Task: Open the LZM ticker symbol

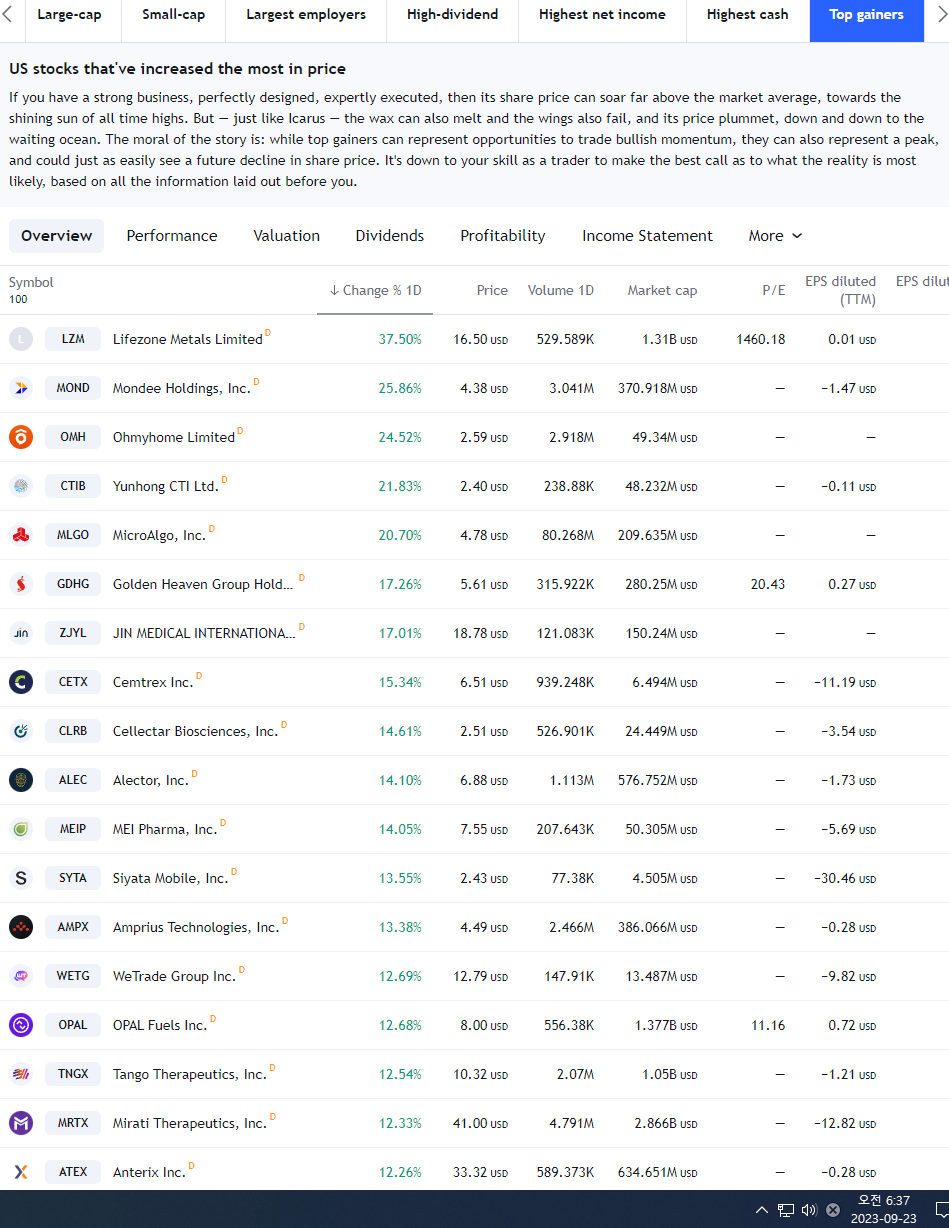Action: [x=73, y=339]
